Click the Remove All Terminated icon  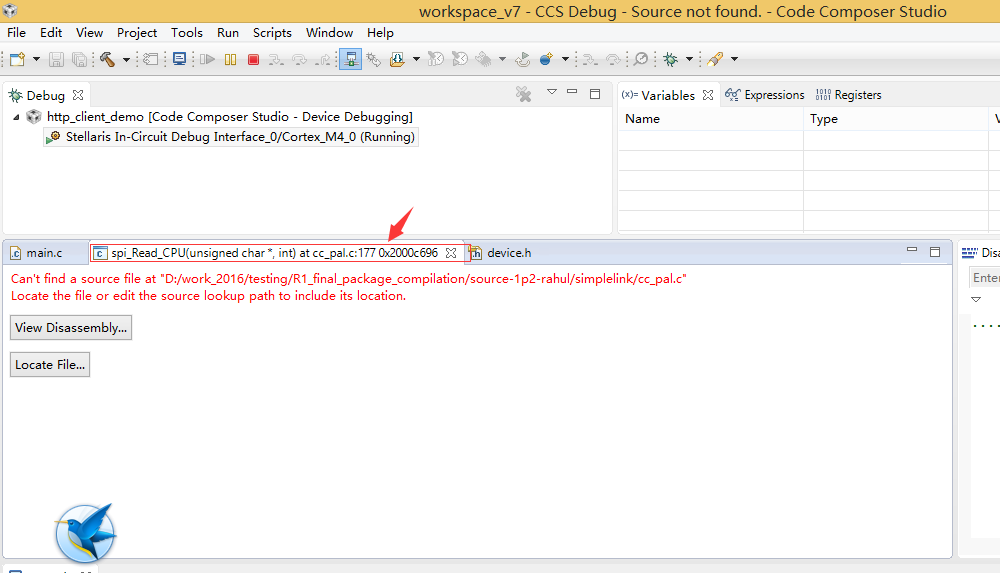pyautogui.click(x=524, y=94)
